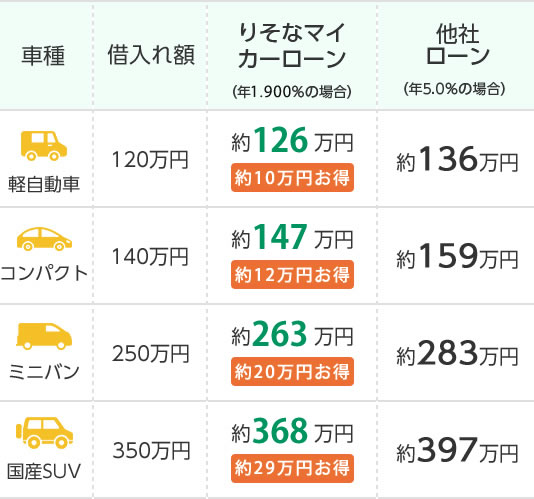Click the 他社ローン column header

pyautogui.click(x=457, y=44)
